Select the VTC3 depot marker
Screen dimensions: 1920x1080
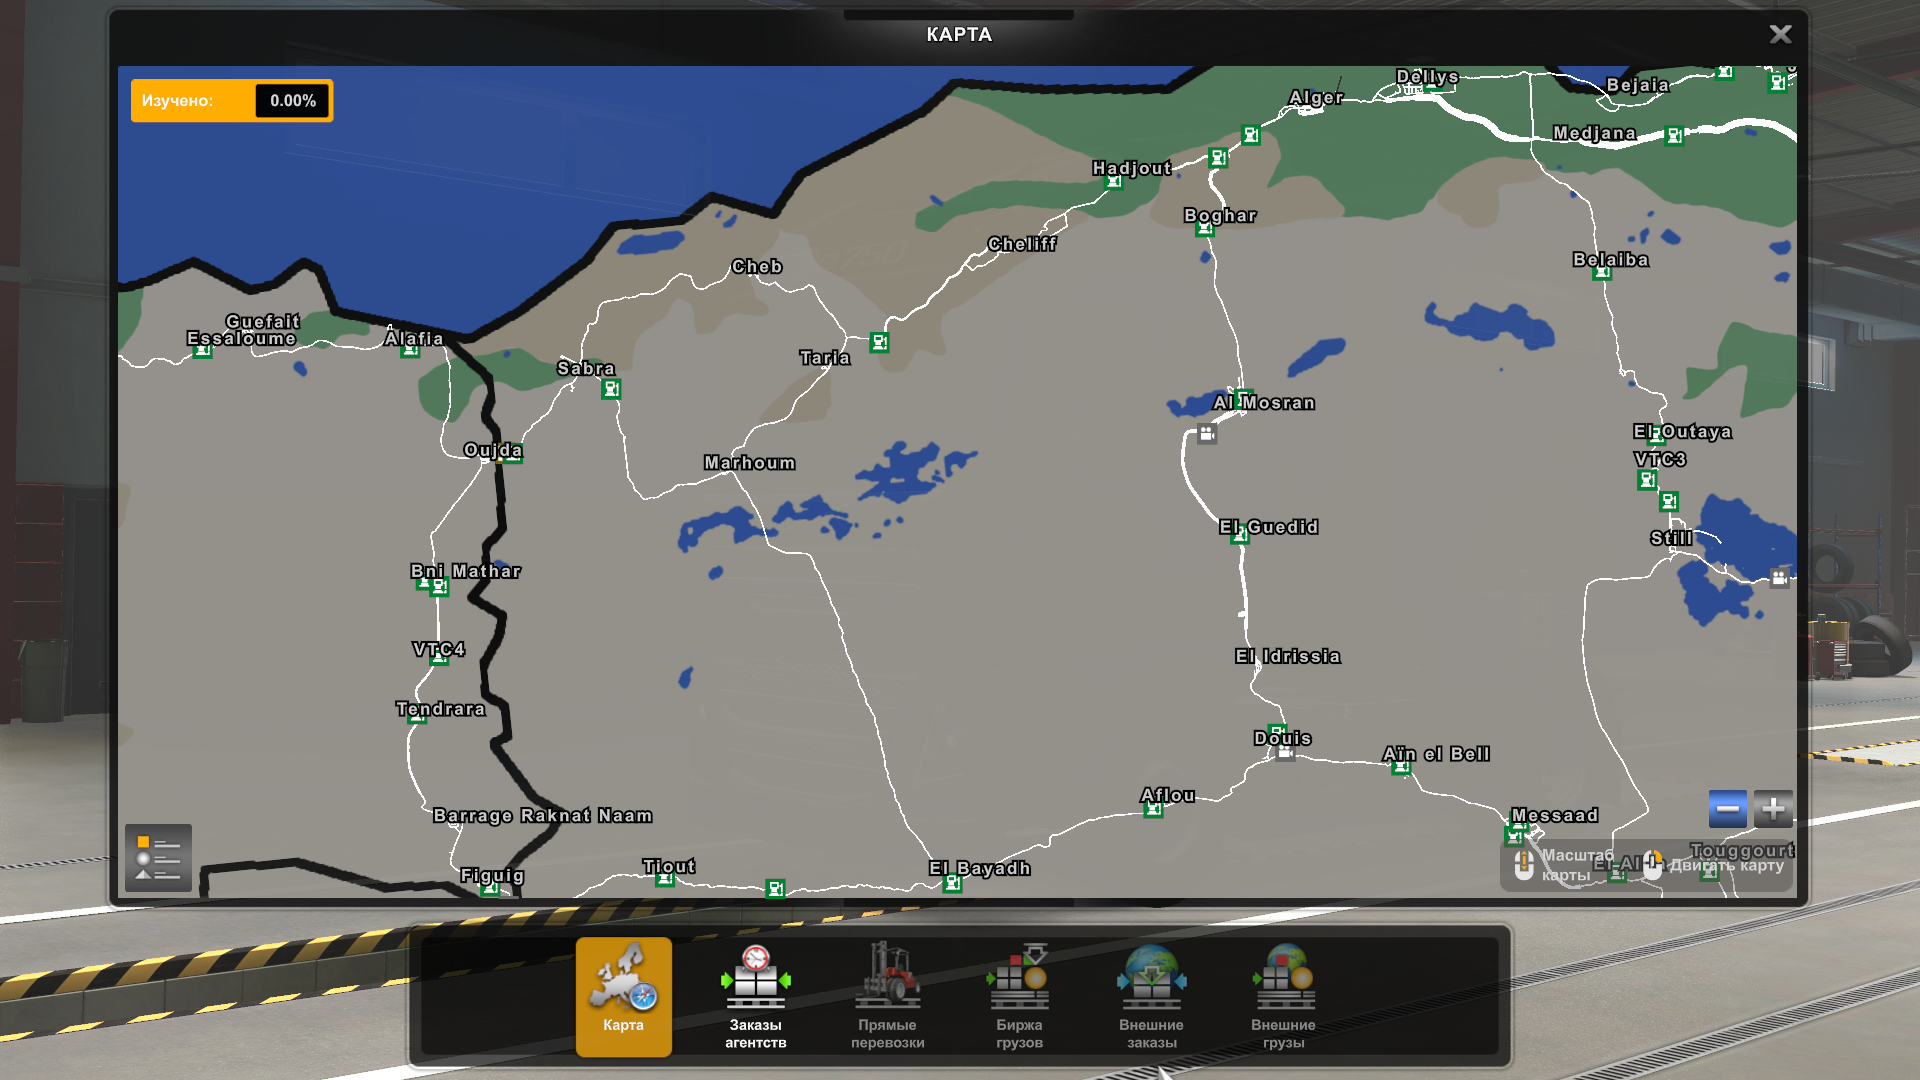pos(1647,480)
